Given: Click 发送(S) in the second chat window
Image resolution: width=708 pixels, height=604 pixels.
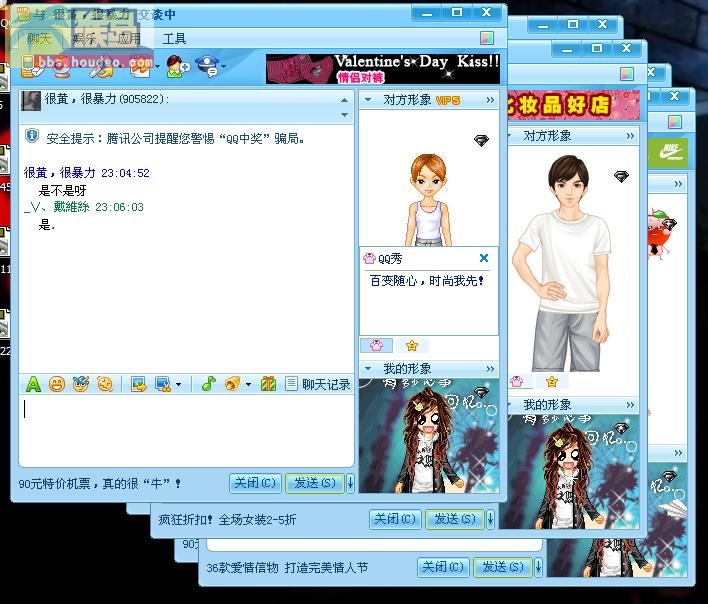Looking at the screenshot, I should 455,519.
